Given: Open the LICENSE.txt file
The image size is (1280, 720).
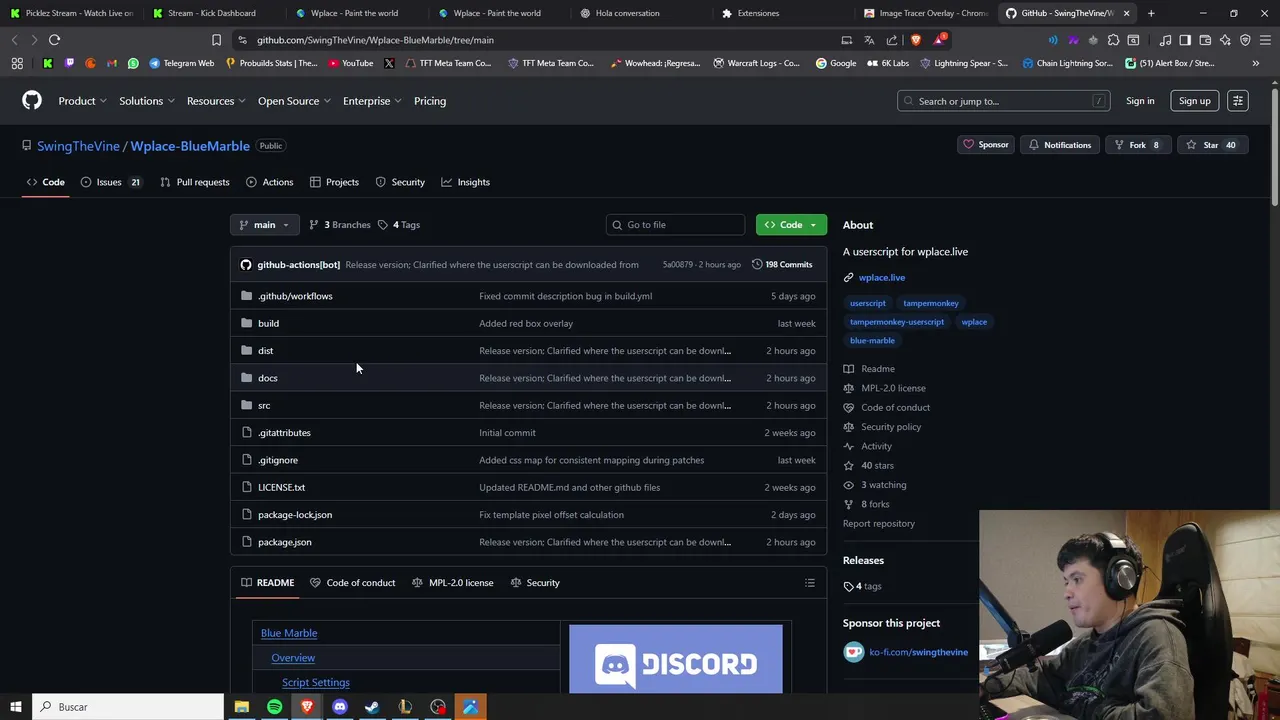Looking at the screenshot, I should 281,487.
